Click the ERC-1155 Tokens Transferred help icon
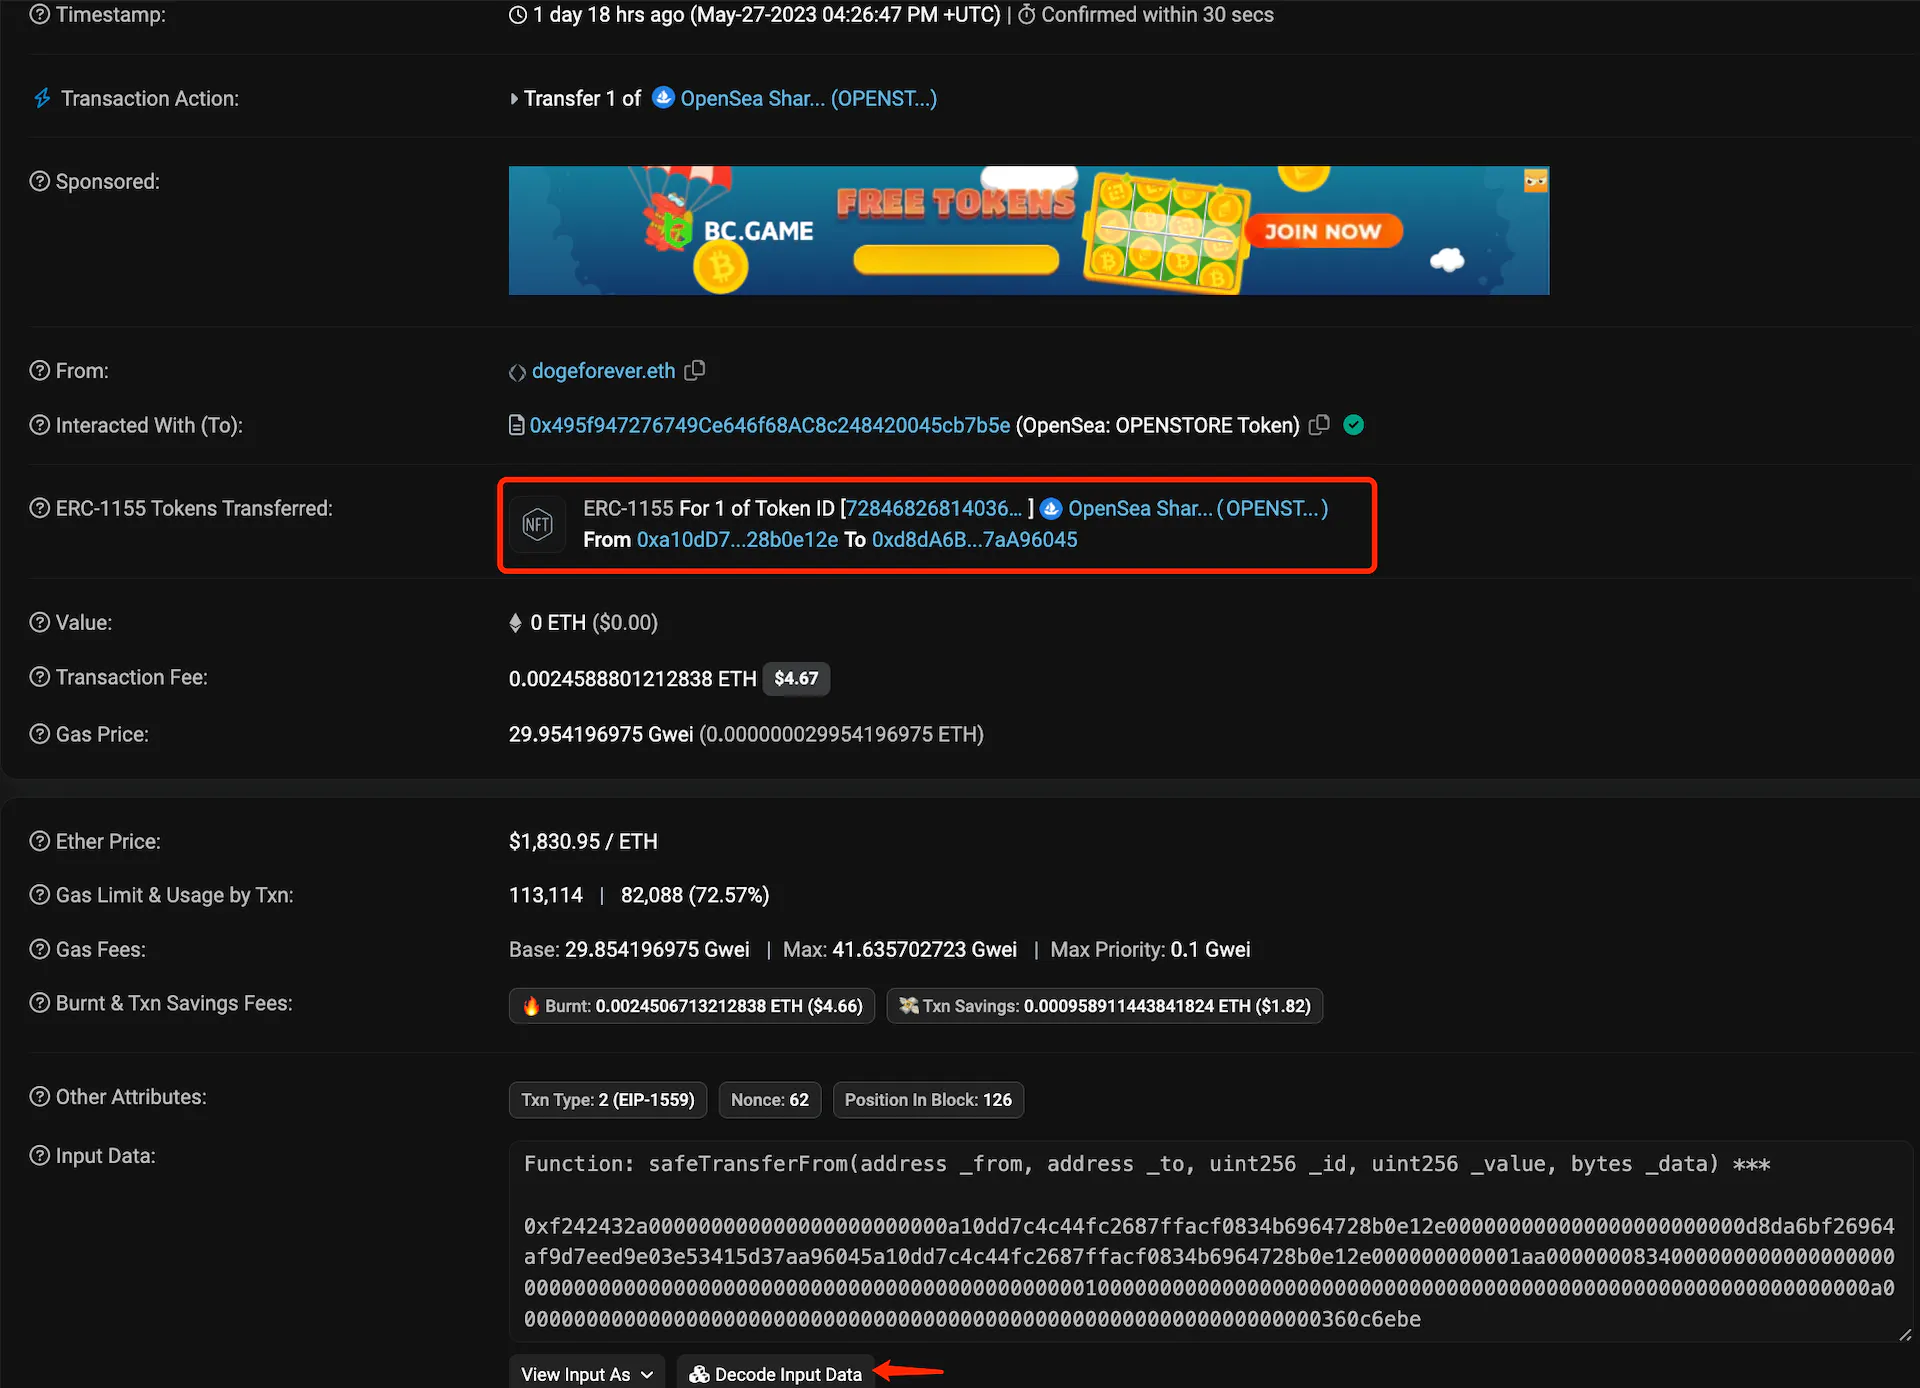 [x=39, y=508]
